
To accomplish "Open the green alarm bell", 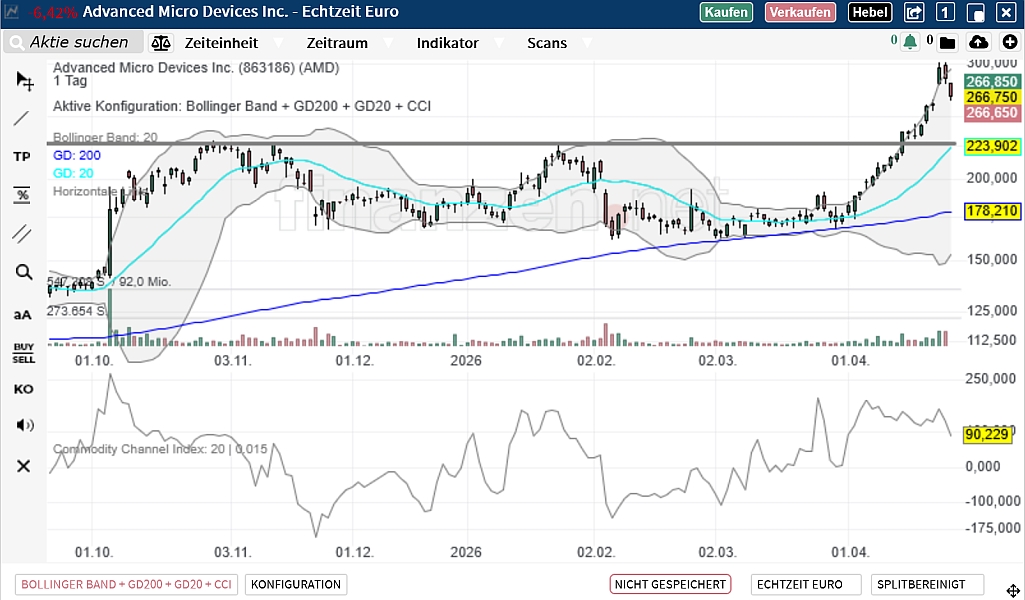I will pos(910,42).
